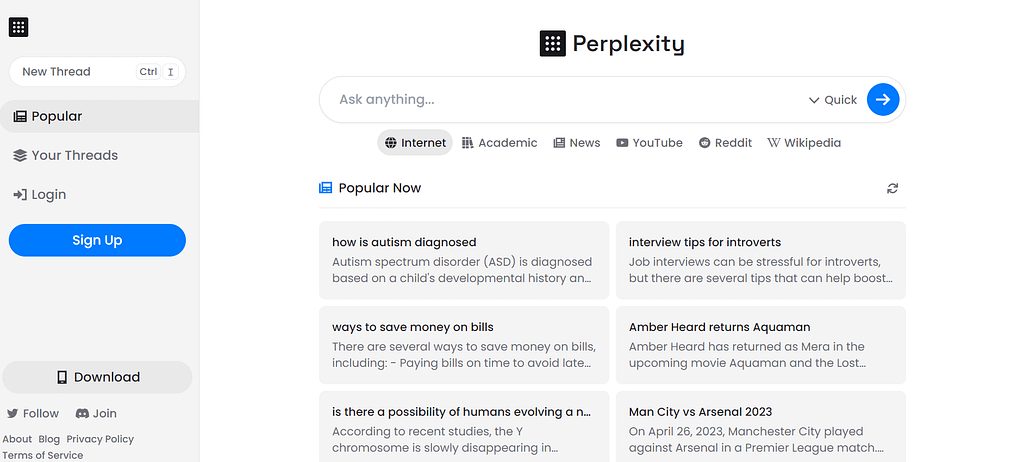Choose Reddit as search focus
Viewport: 1023px width, 462px height.
[x=725, y=142]
